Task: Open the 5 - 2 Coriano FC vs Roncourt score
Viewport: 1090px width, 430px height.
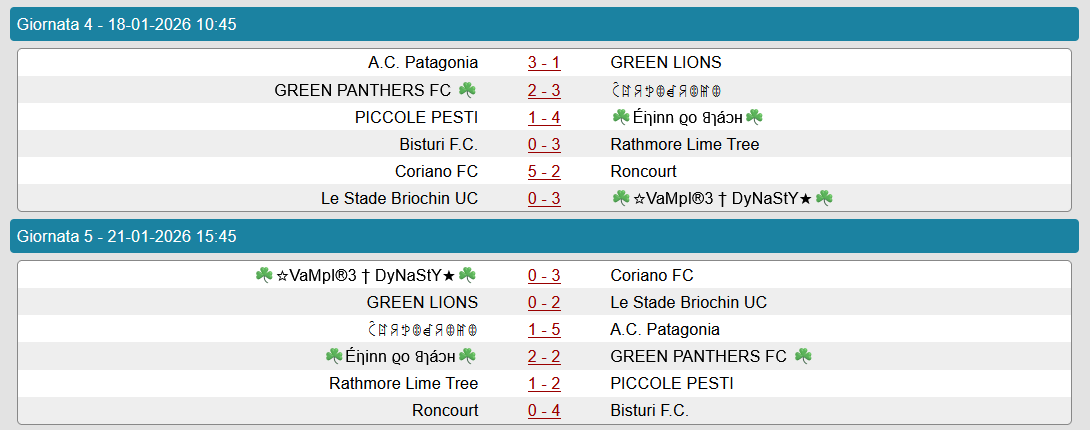Action: click(544, 171)
